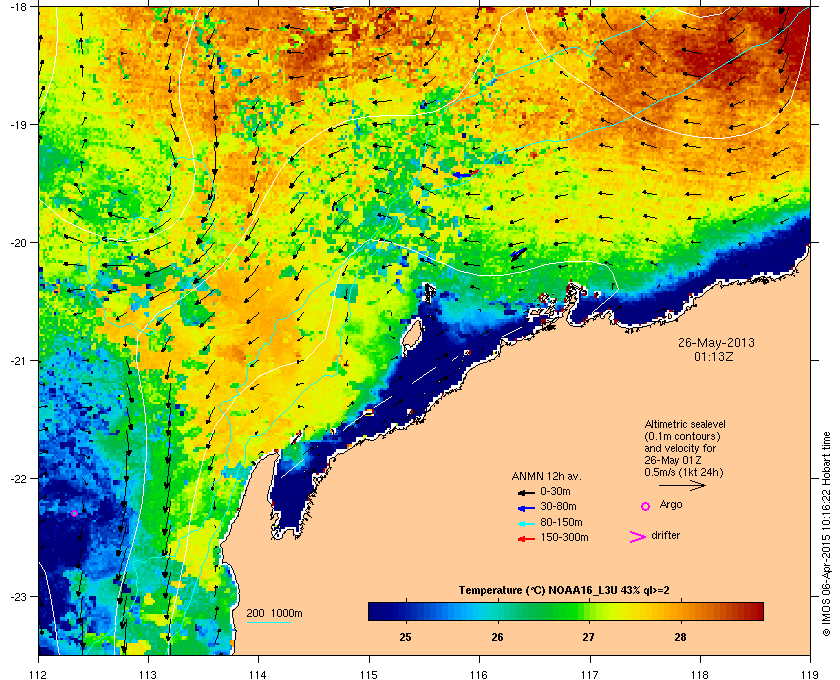Click the longitude axis label 112

pyautogui.click(x=38, y=674)
